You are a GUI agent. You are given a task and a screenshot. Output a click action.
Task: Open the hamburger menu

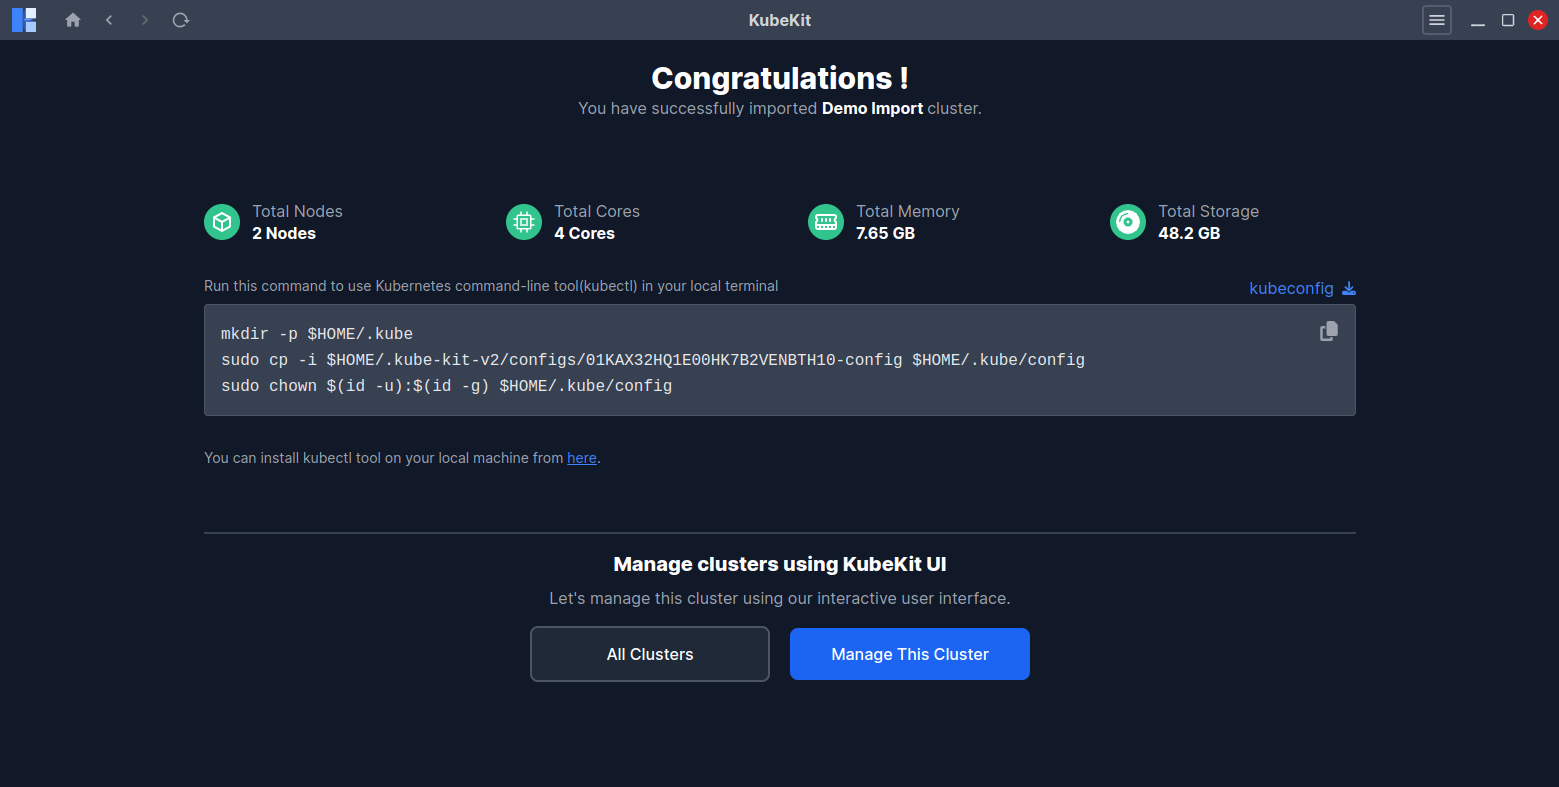click(1437, 20)
